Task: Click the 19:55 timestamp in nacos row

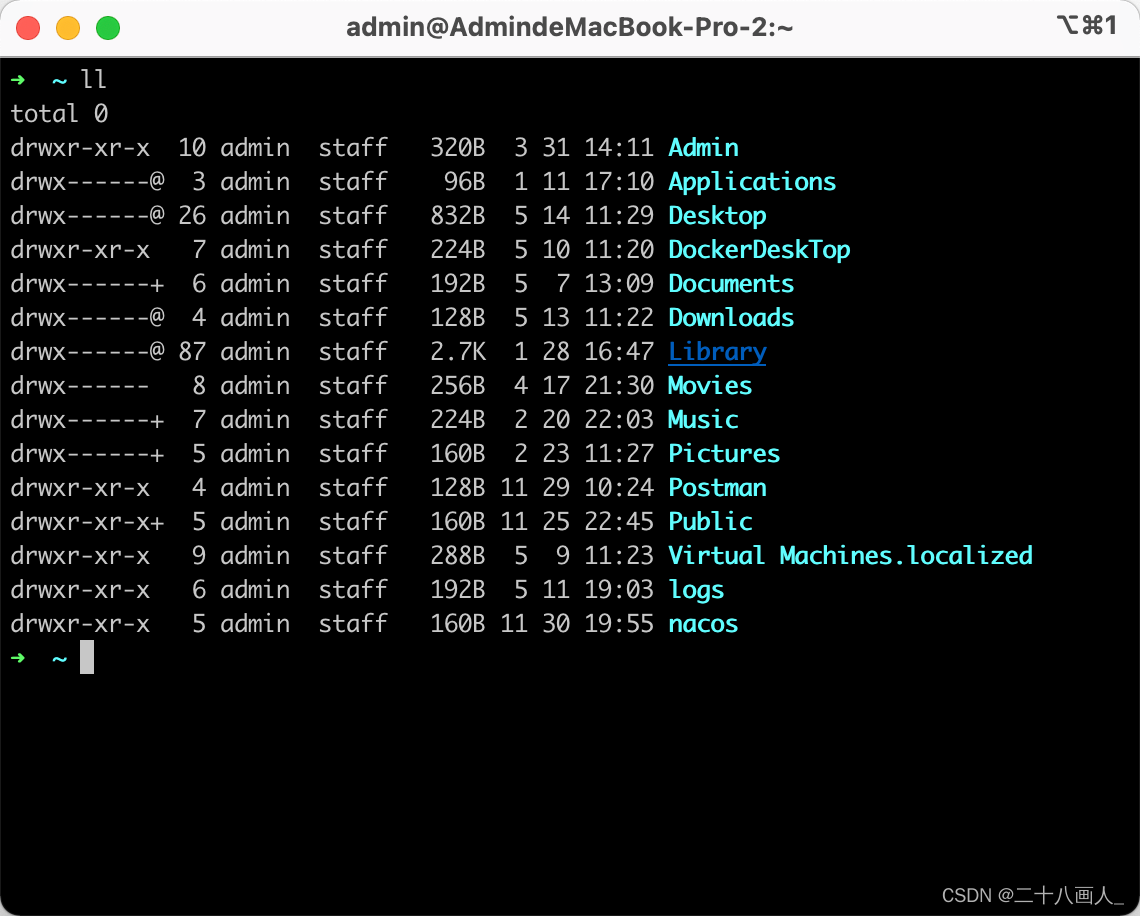Action: (x=619, y=624)
